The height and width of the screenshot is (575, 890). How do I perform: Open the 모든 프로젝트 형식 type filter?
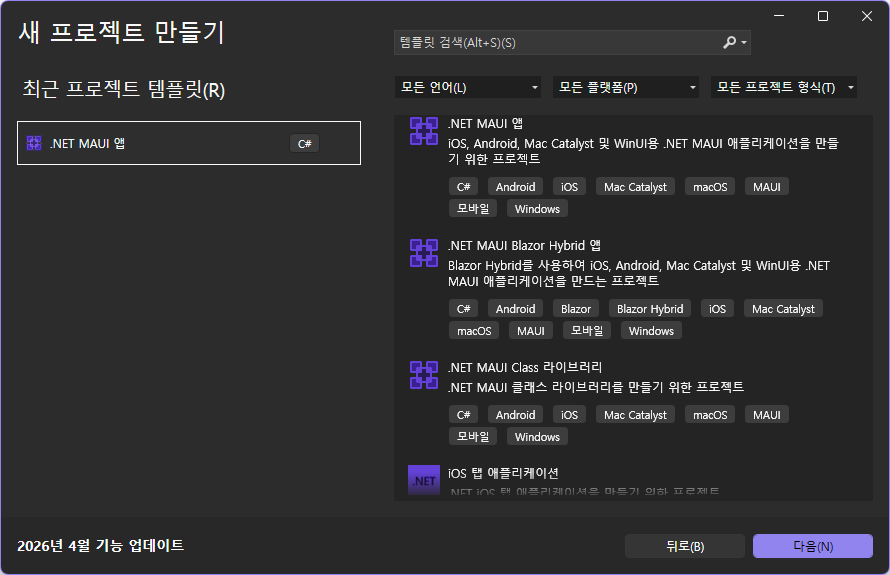(x=784, y=87)
